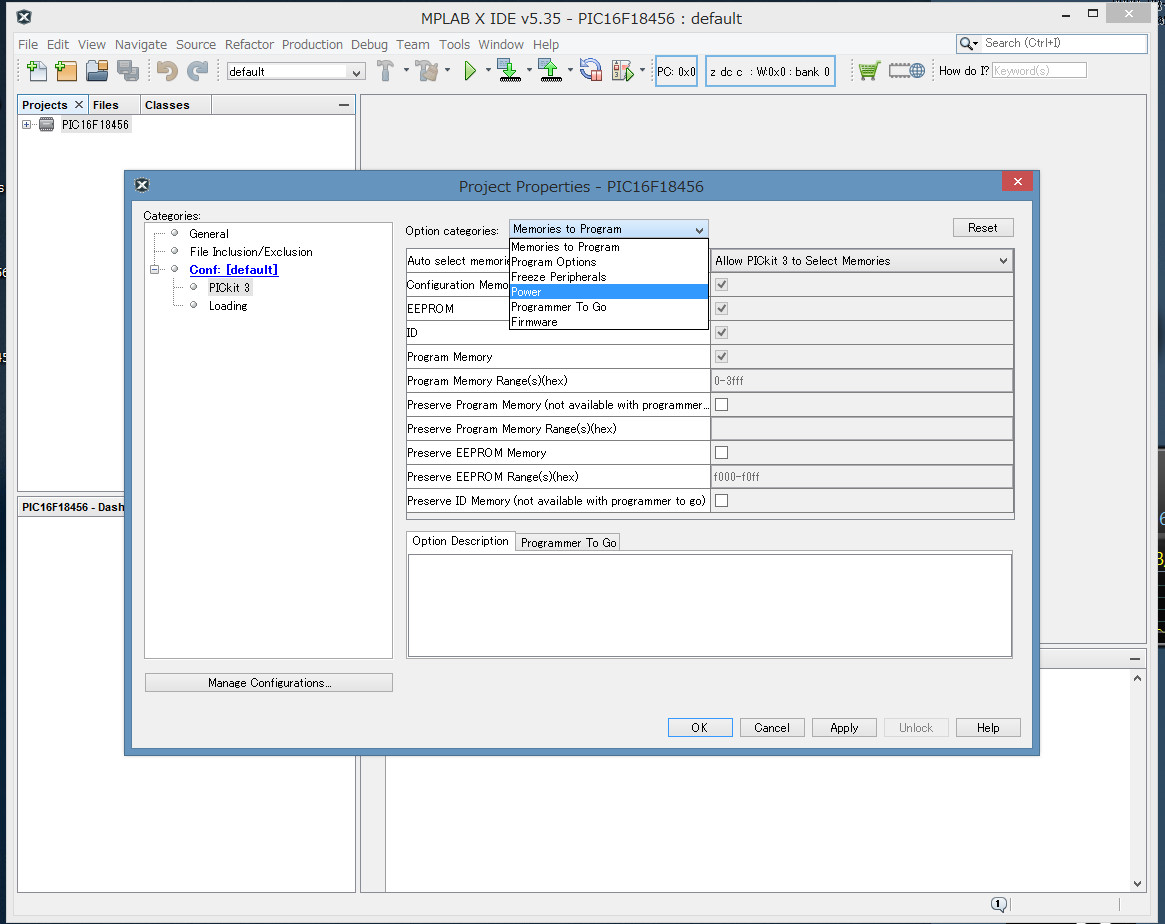Click the Clean and Build icon
1165x924 pixels.
click(x=427, y=71)
